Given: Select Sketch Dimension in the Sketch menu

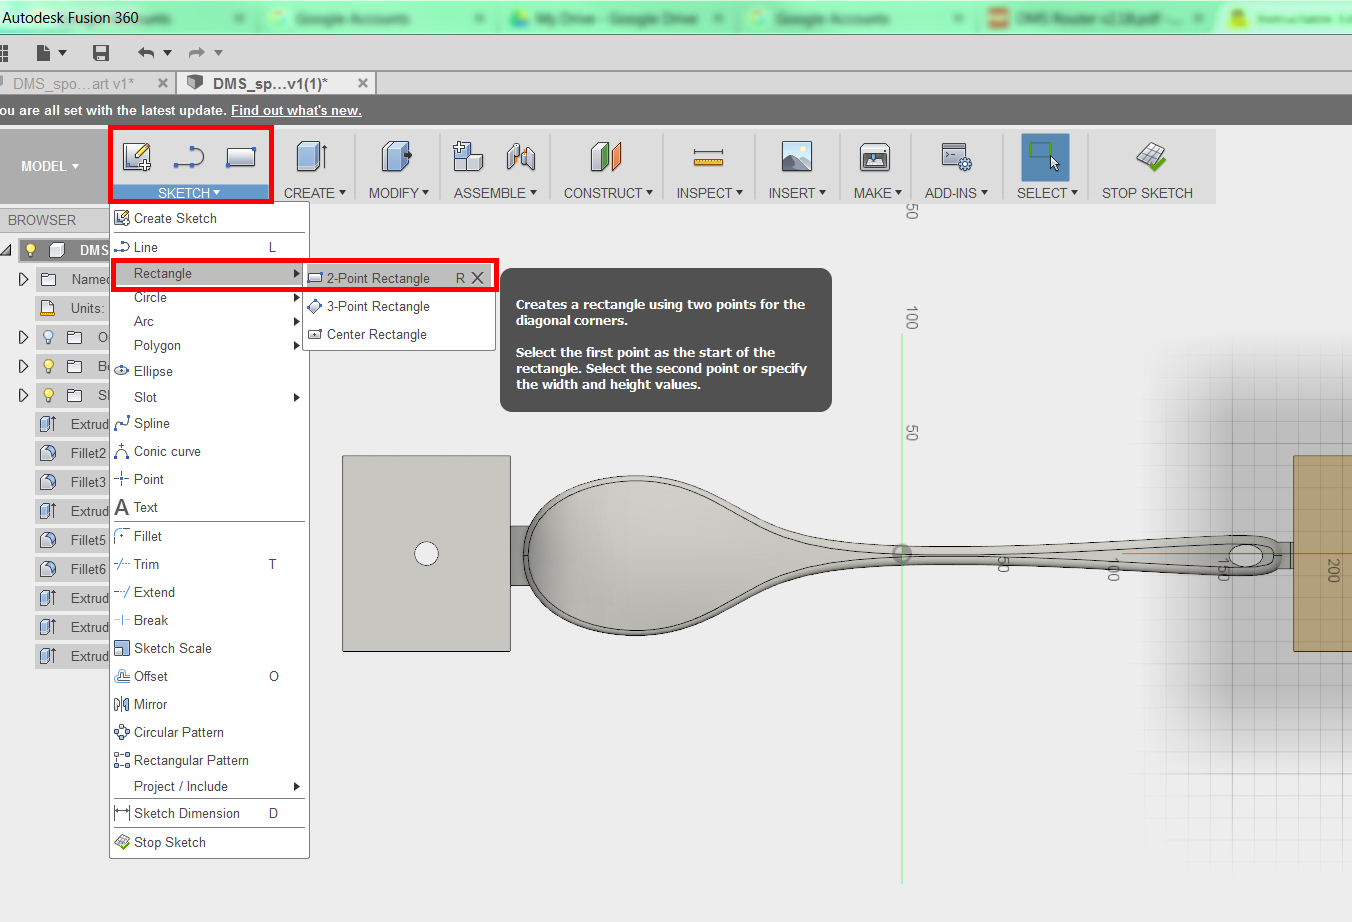Looking at the screenshot, I should pyautogui.click(x=187, y=814).
